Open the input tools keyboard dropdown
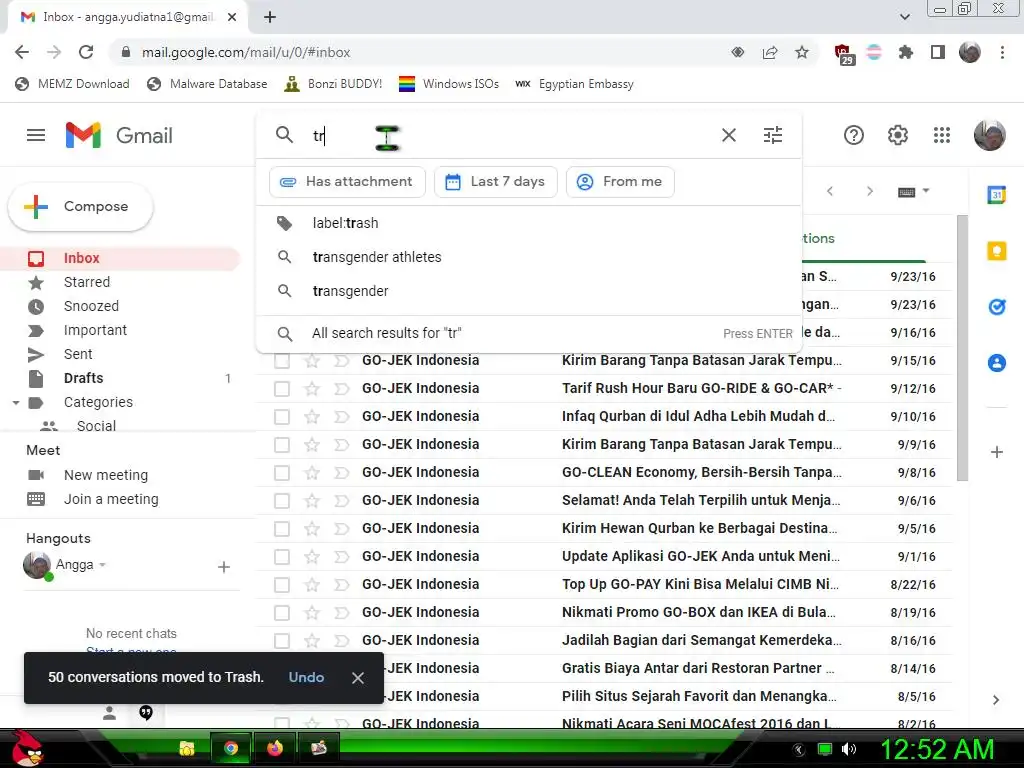1024x768 pixels. 913,191
